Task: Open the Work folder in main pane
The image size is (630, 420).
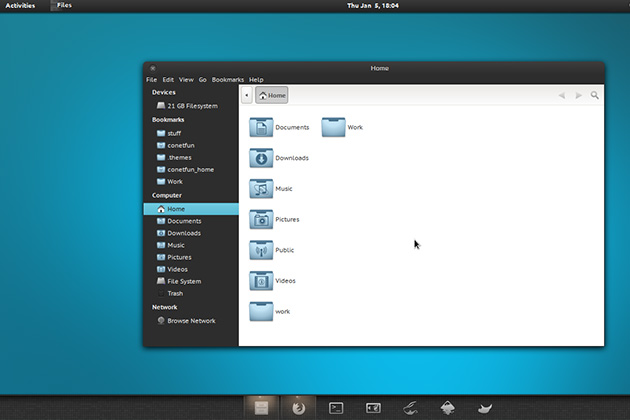Action: 333,127
